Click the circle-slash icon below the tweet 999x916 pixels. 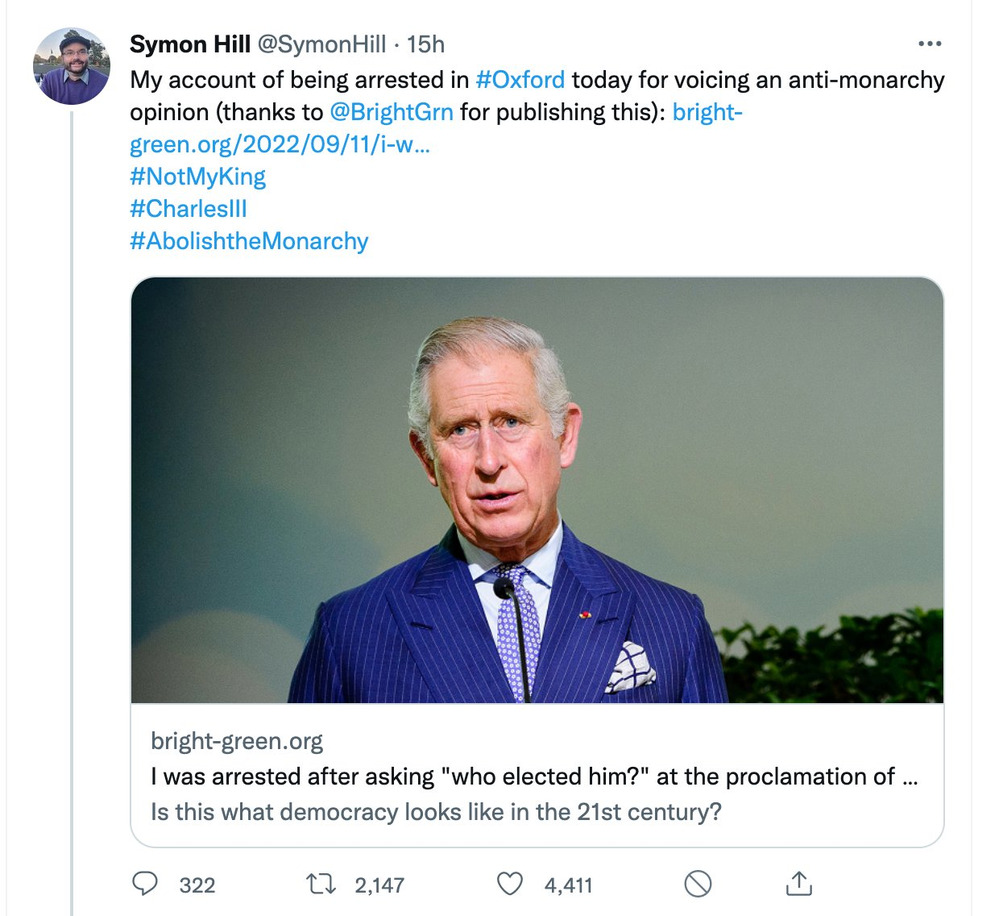point(697,884)
